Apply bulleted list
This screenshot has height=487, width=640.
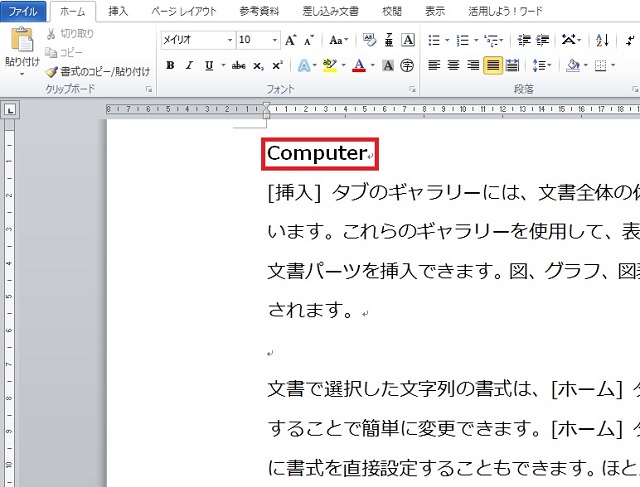click(434, 40)
